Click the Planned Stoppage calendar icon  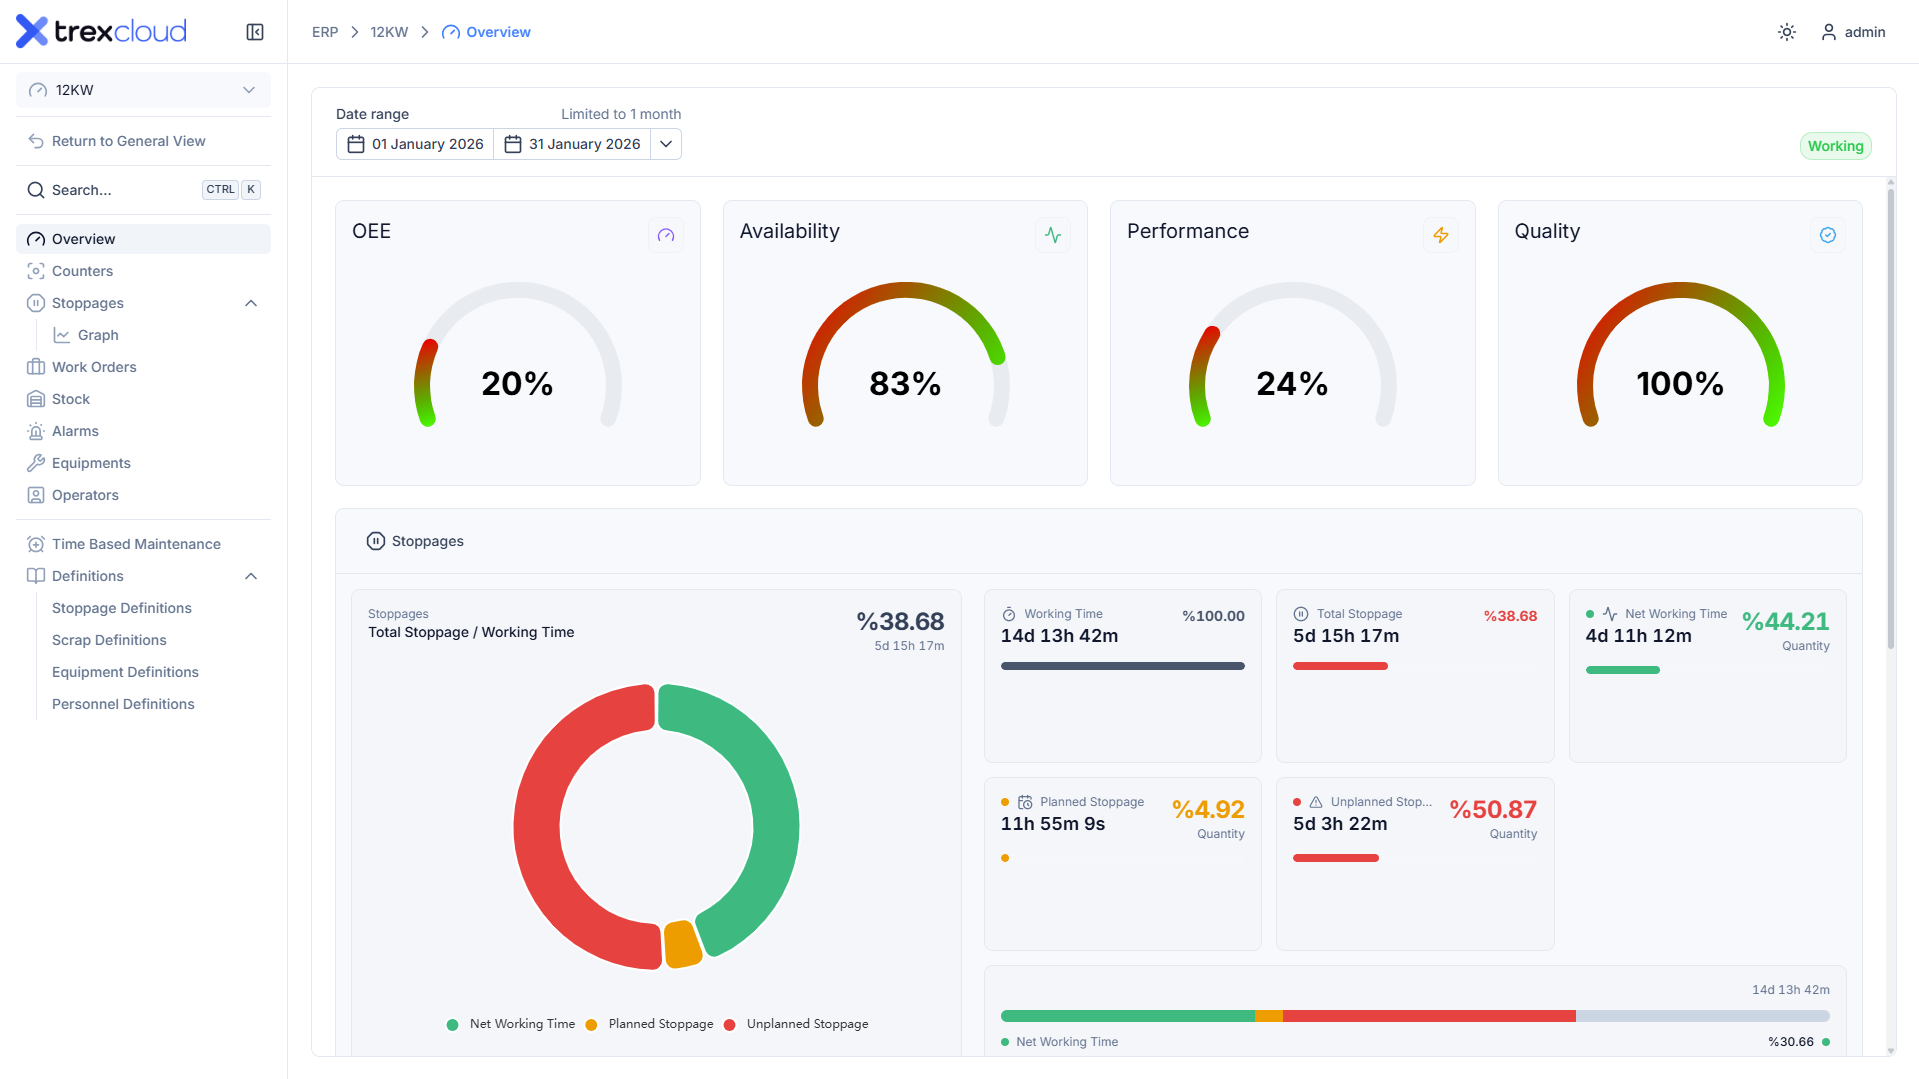coord(1025,803)
